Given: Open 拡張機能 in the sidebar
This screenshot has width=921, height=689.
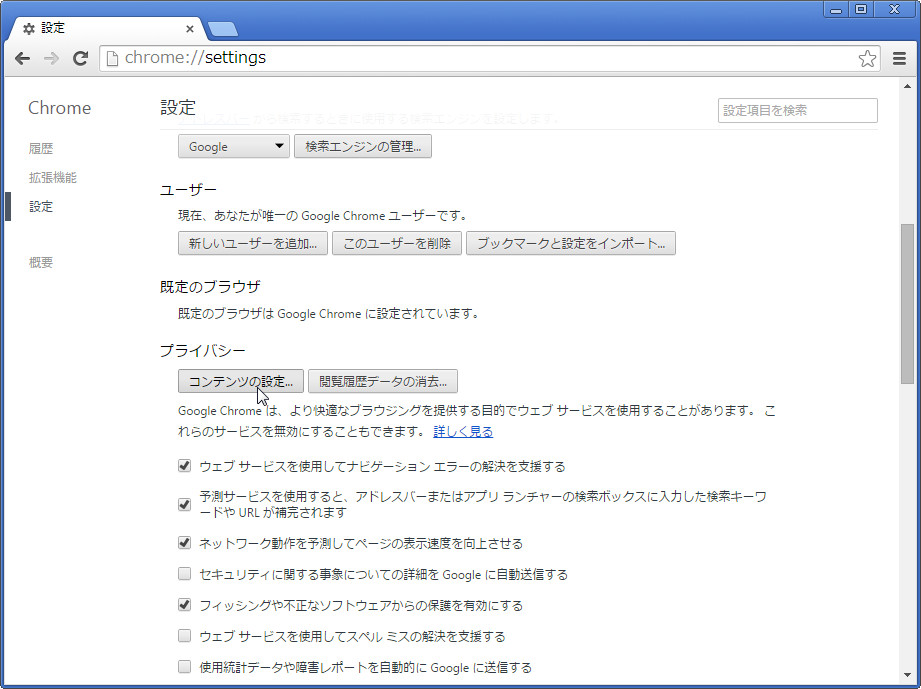Looking at the screenshot, I should point(52,177).
